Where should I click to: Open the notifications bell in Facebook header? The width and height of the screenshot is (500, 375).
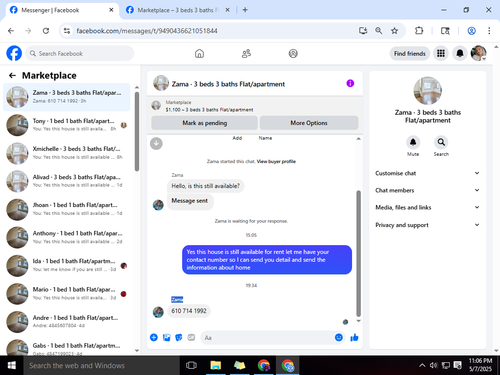pyautogui.click(x=460, y=53)
